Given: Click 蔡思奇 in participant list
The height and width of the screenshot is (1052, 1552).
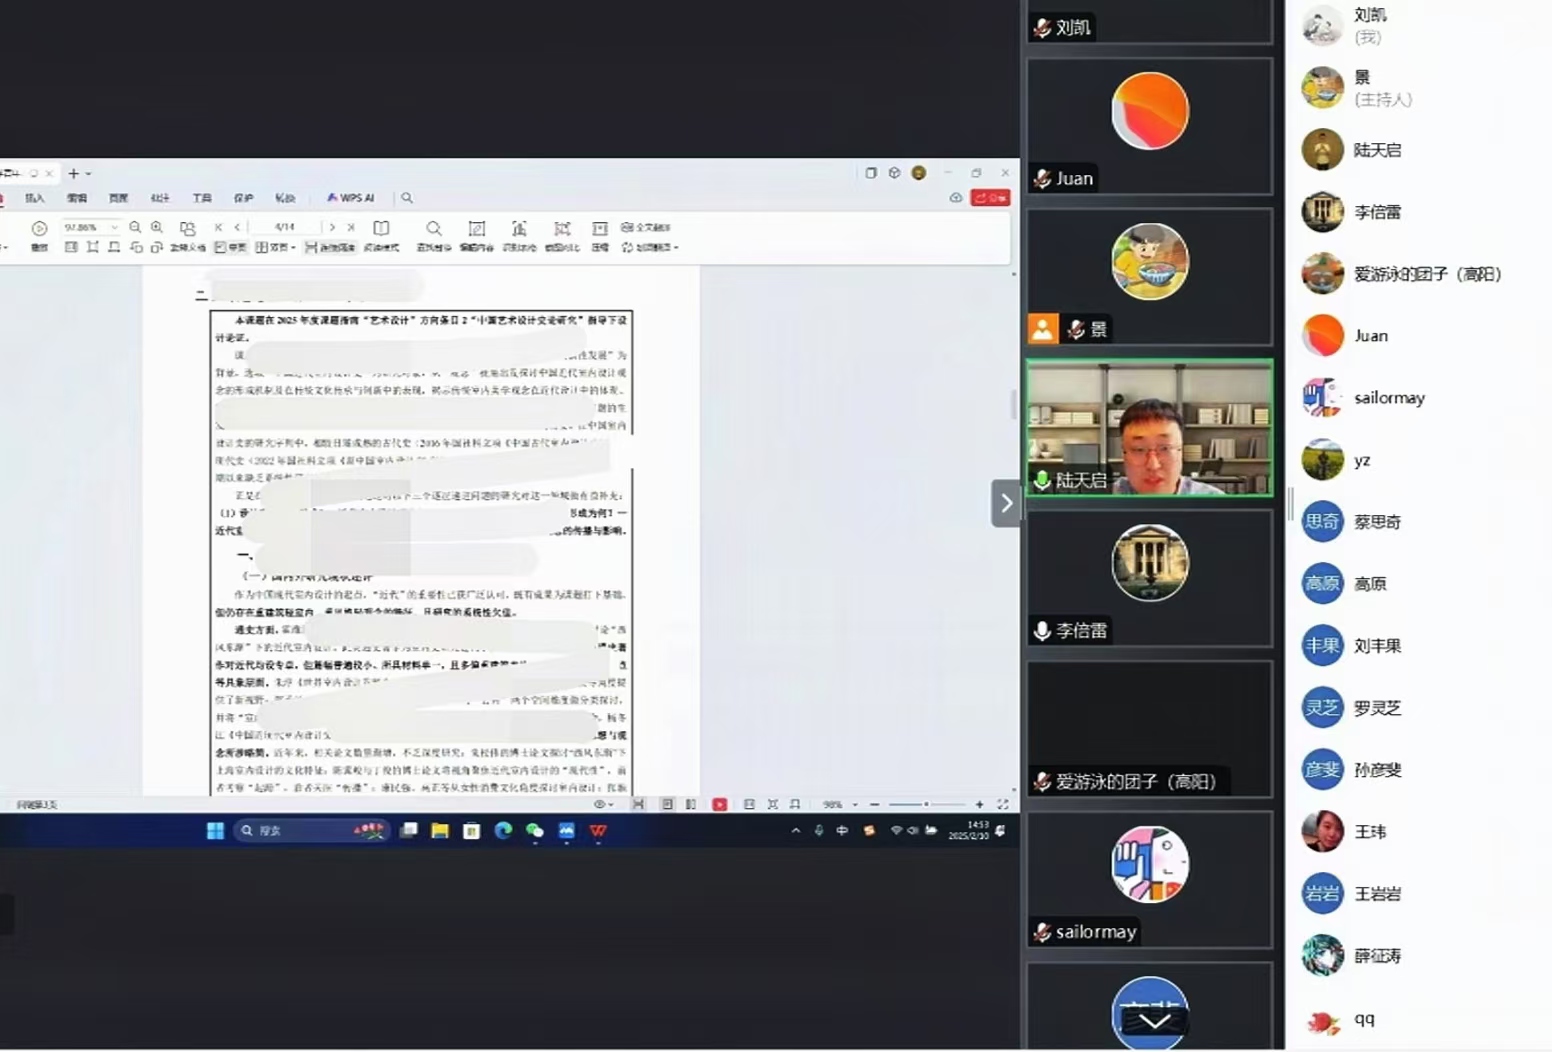Looking at the screenshot, I should [1418, 521].
